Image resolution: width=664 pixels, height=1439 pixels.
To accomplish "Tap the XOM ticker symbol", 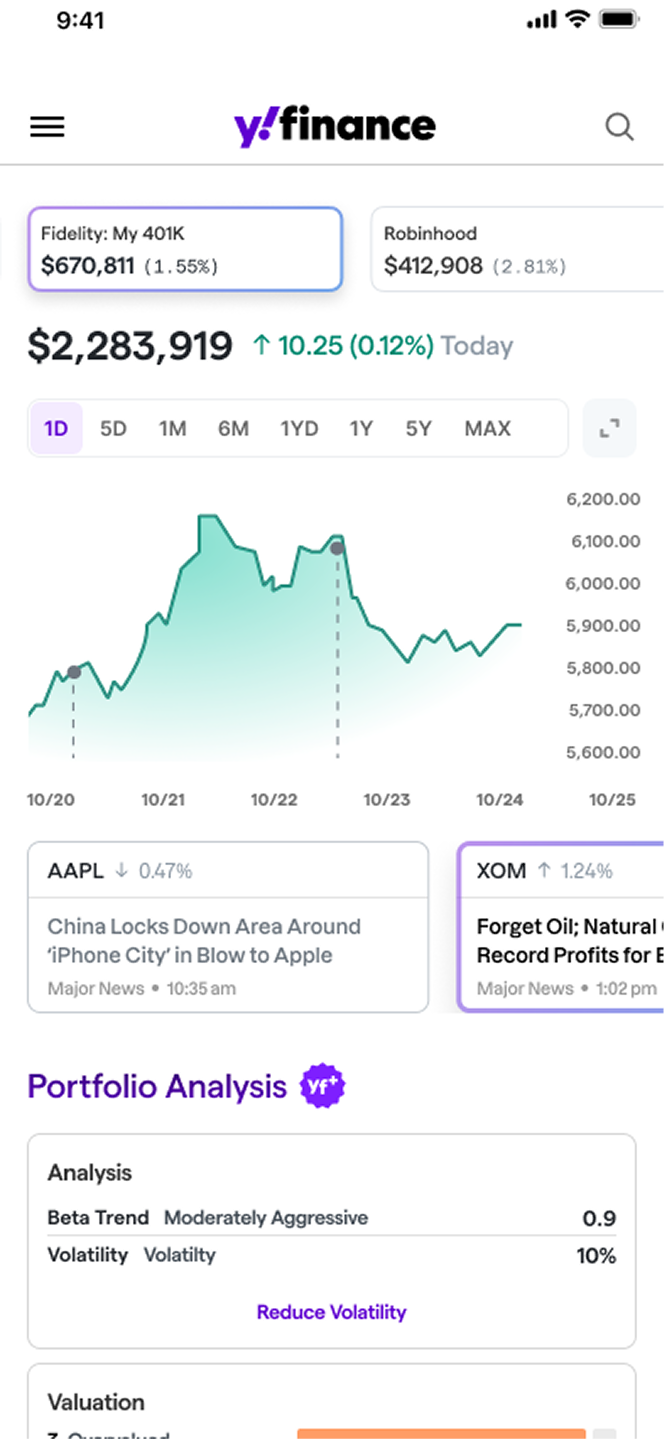I will tap(501, 871).
